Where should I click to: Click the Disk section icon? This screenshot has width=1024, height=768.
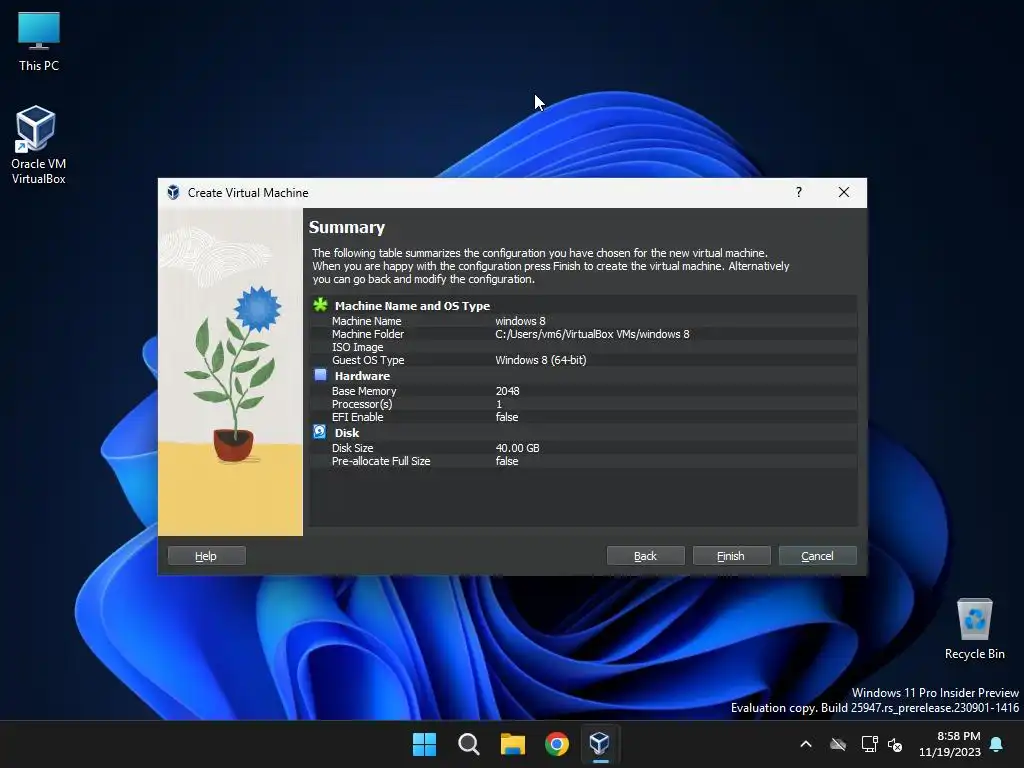[319, 432]
